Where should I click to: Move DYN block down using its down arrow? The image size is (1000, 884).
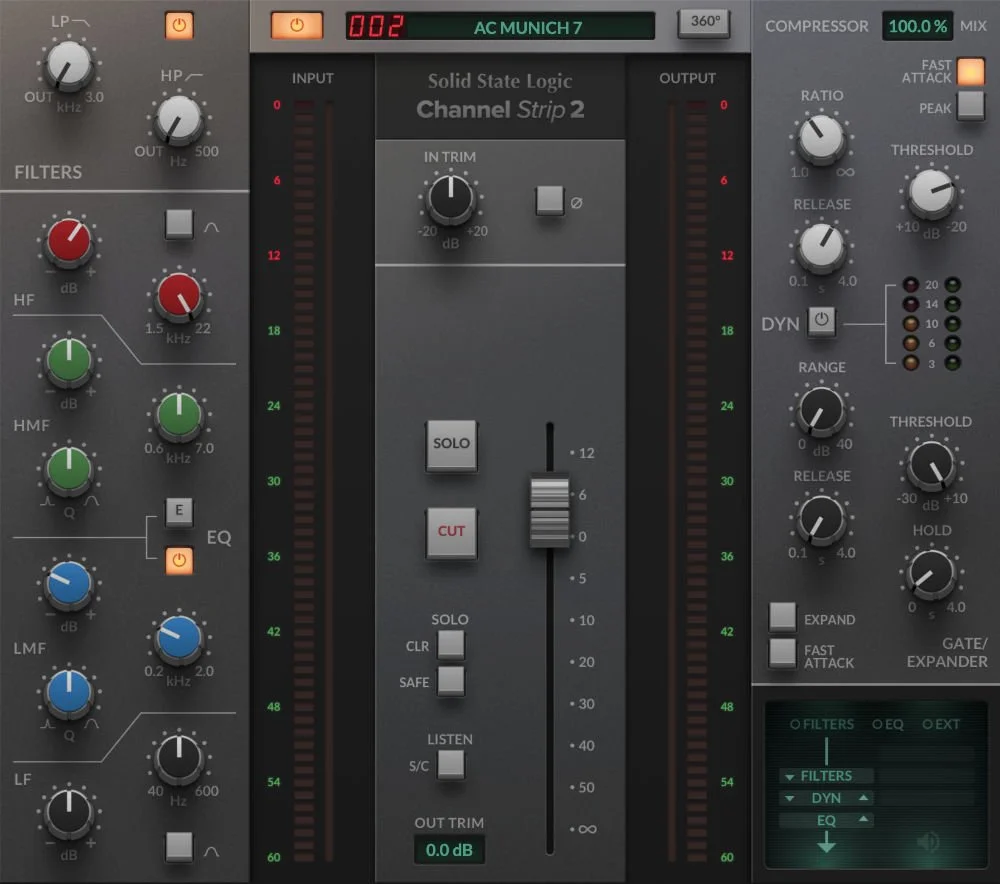pyautogui.click(x=790, y=799)
